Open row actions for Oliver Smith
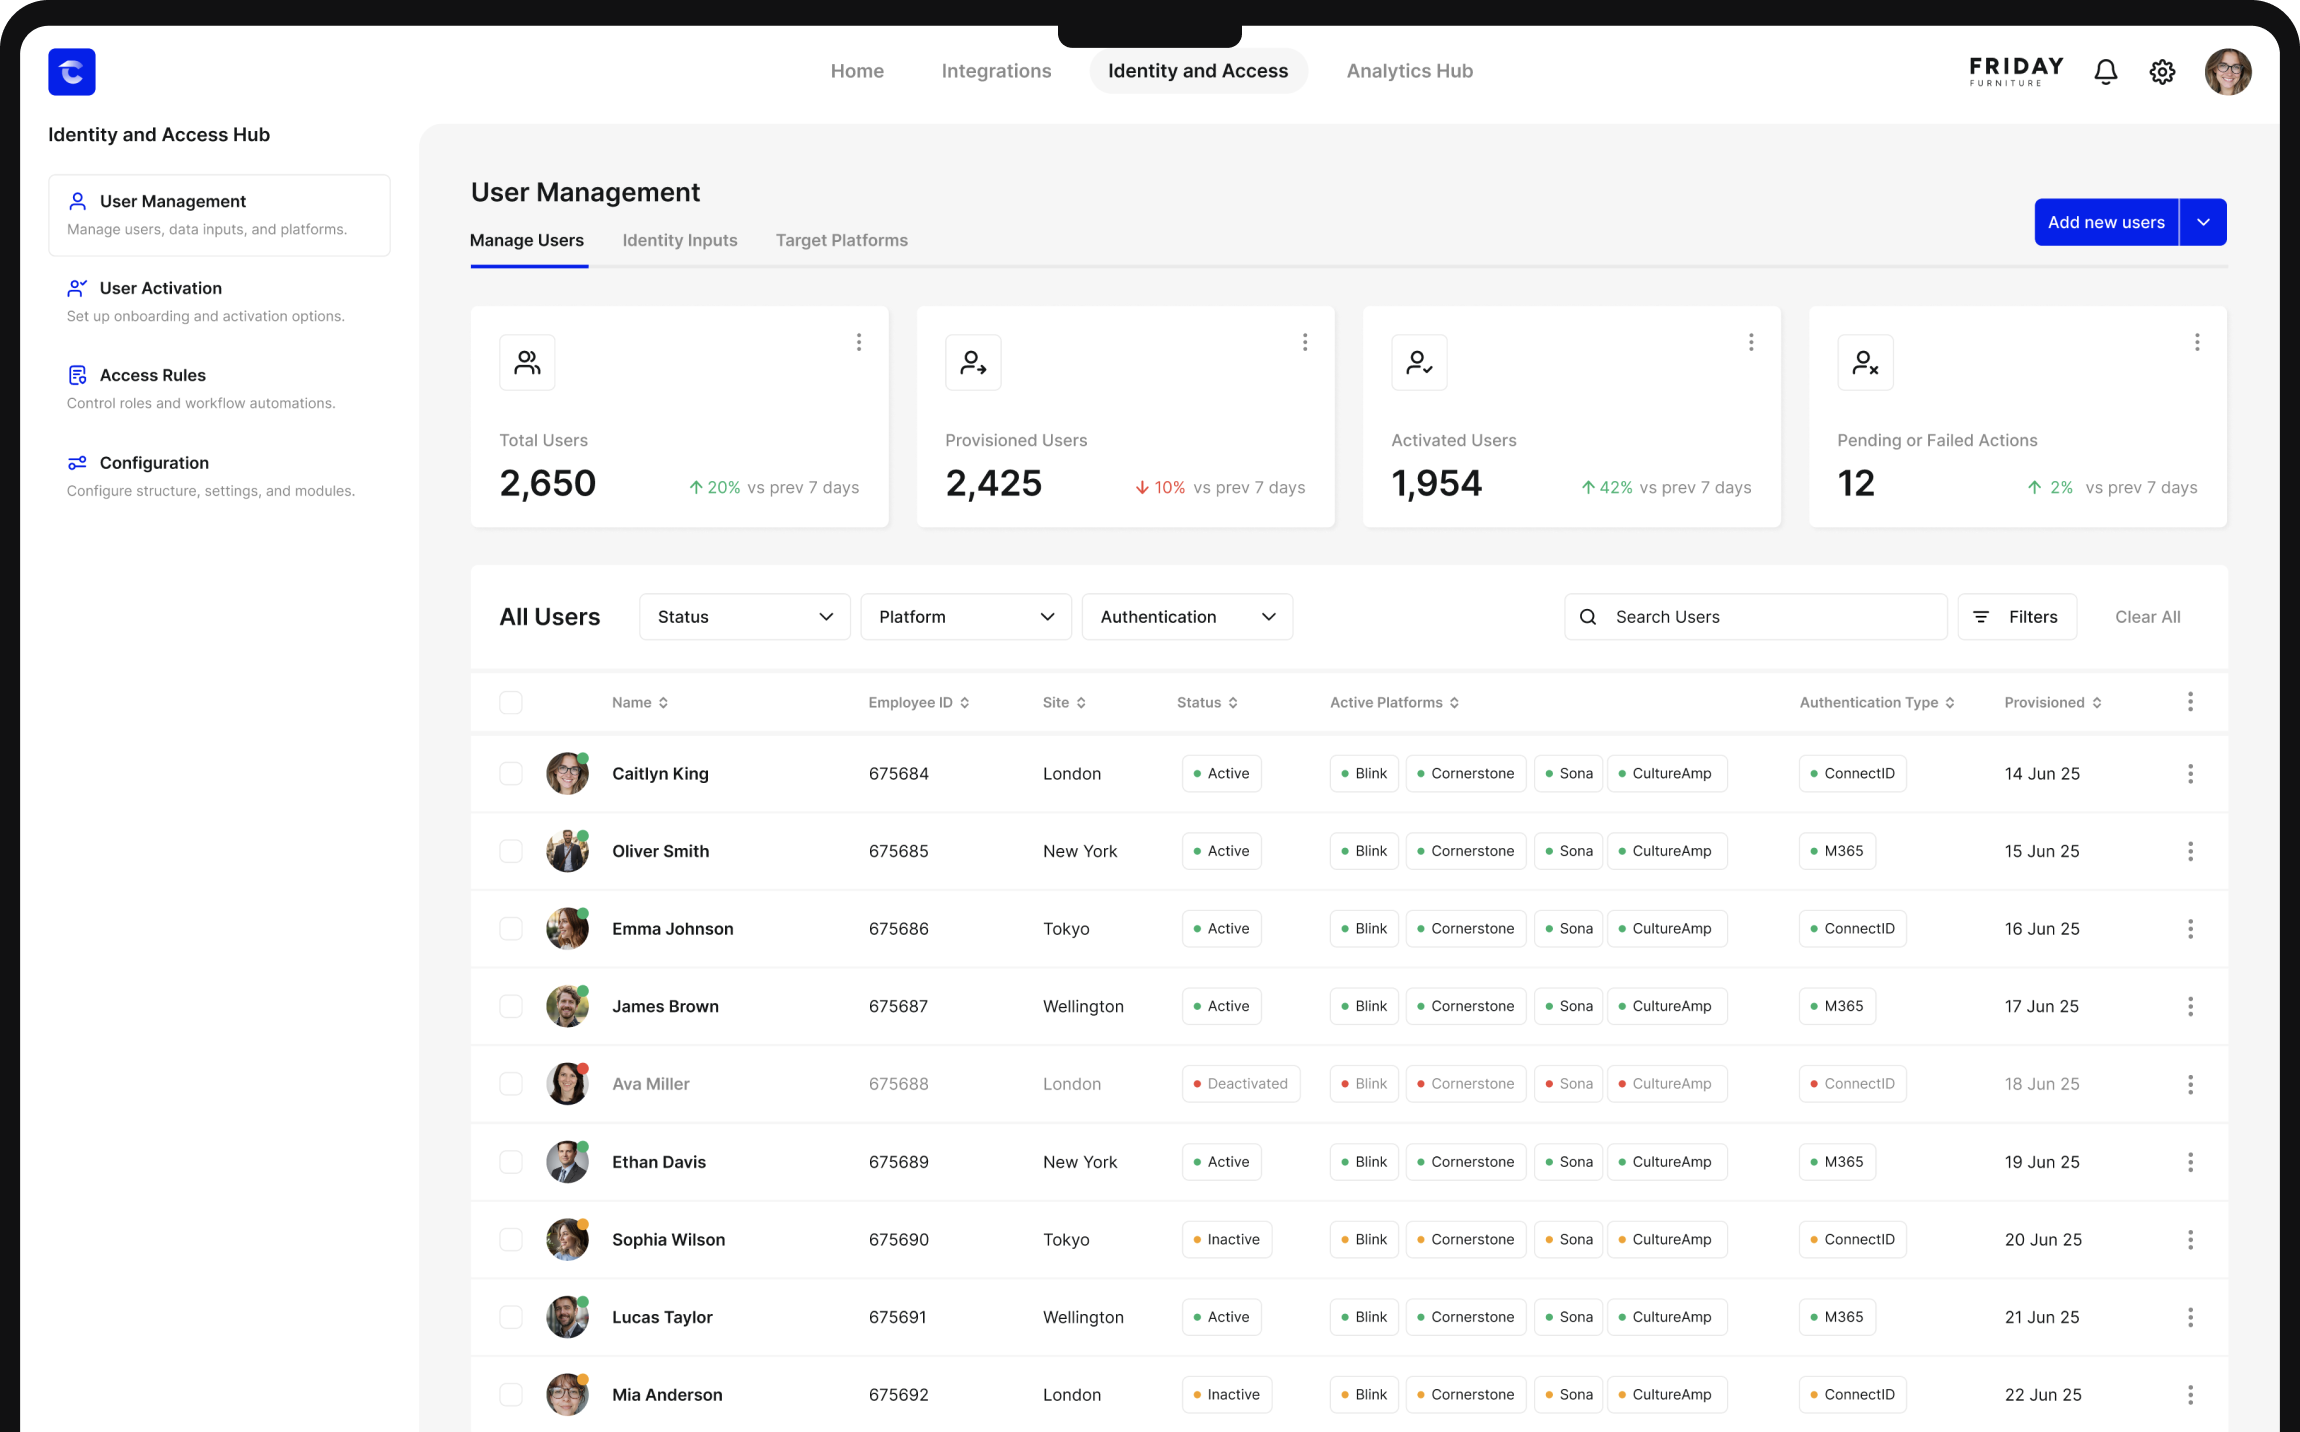Viewport: 2300px width, 1432px height. coord(2190,851)
